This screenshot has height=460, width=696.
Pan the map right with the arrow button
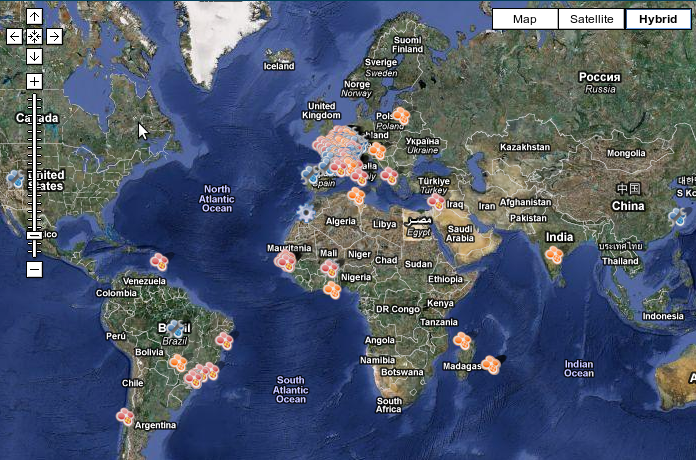click(x=54, y=36)
